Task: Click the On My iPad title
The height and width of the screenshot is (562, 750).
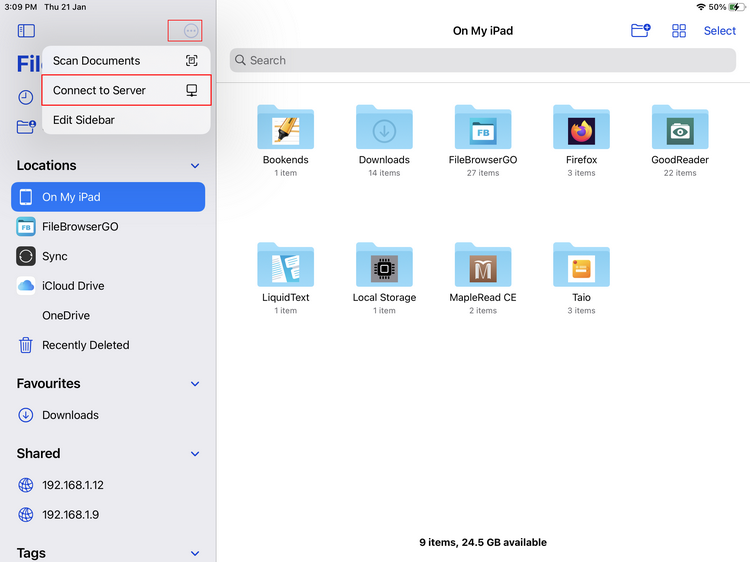Action: (483, 31)
